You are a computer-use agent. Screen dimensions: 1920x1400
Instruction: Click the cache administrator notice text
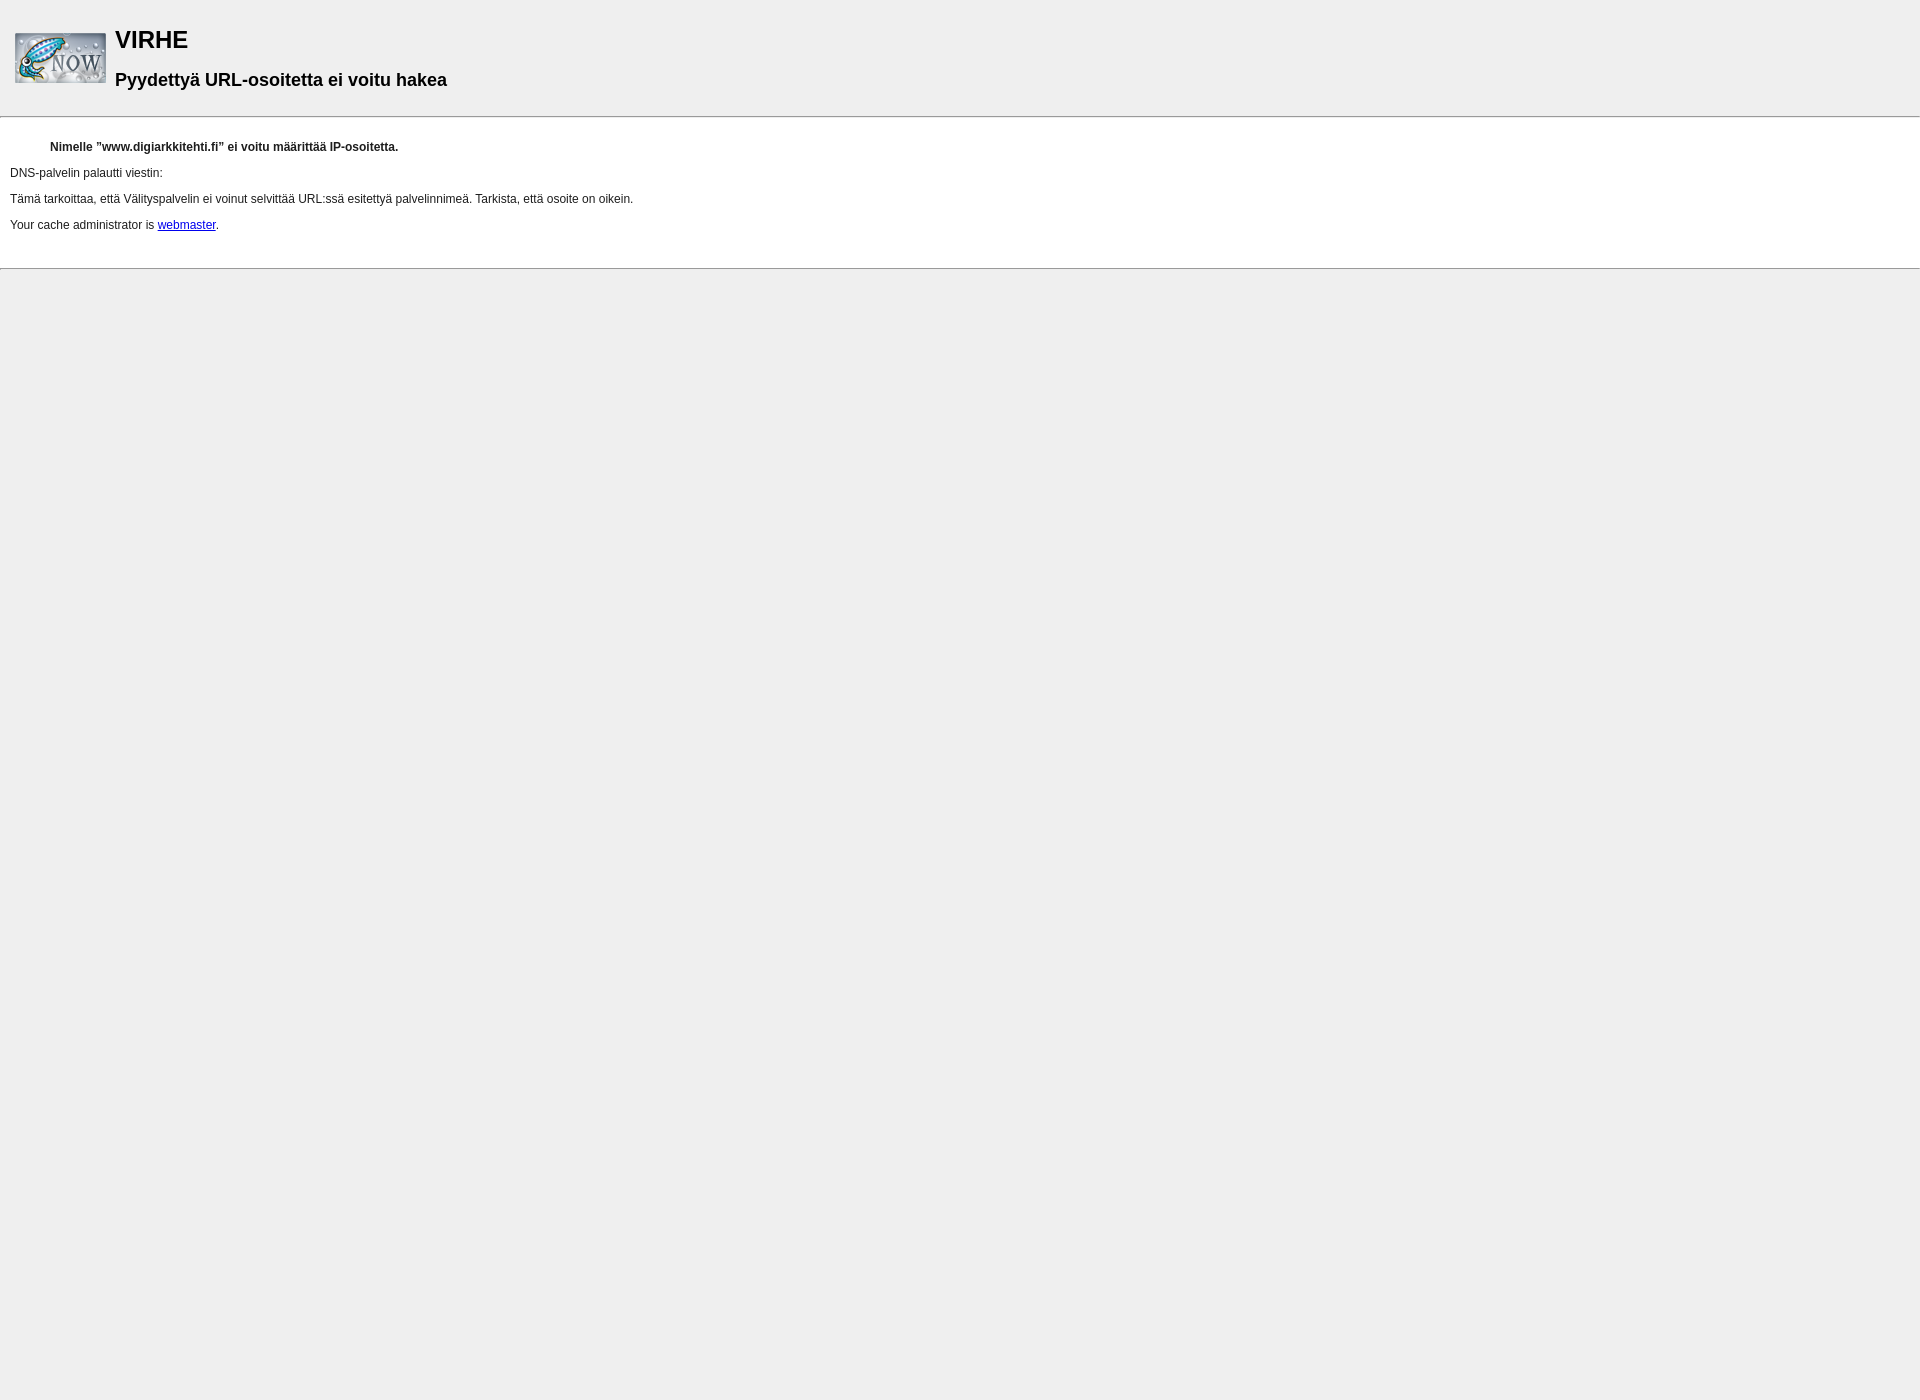point(112,225)
